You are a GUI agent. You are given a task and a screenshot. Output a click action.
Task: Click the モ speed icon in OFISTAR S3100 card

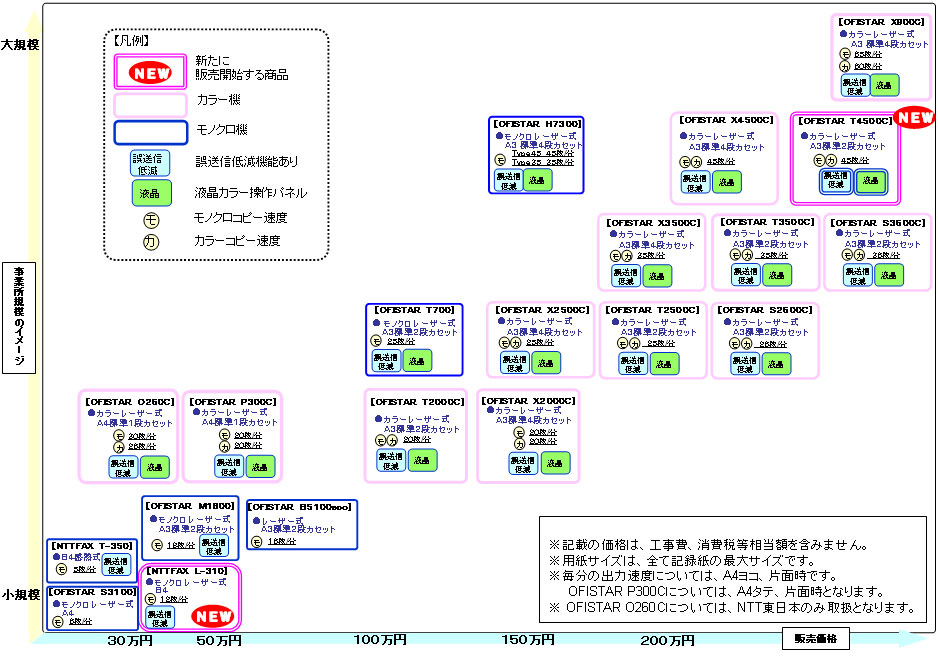point(57,623)
